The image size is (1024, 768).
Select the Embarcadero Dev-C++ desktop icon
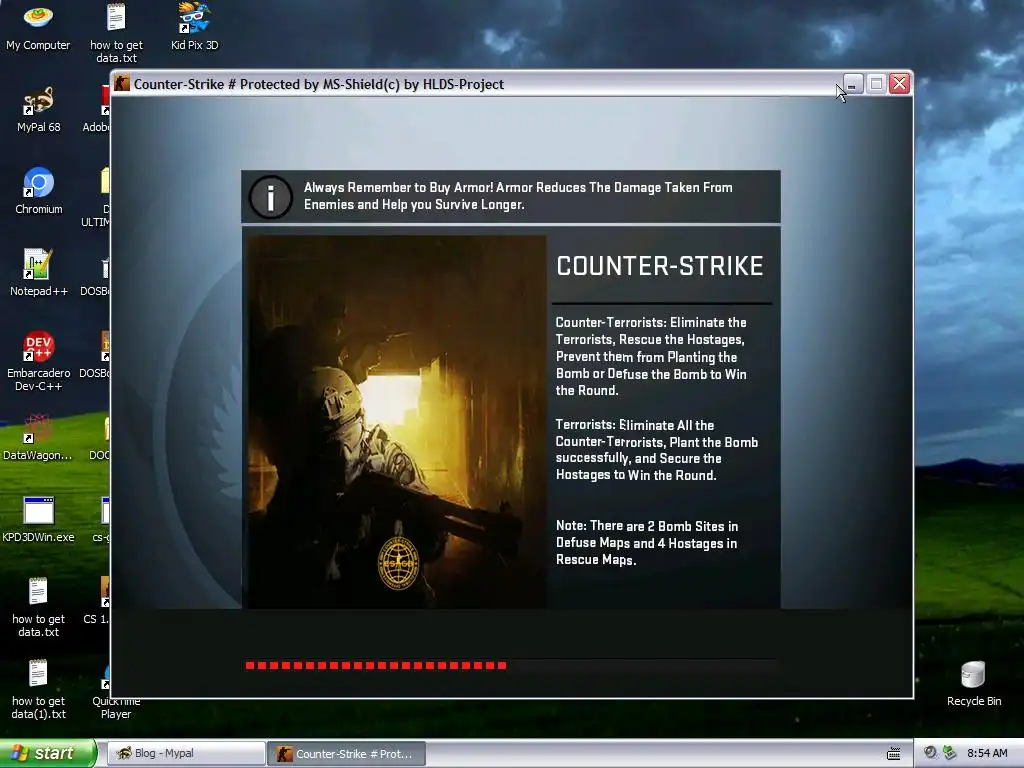(x=39, y=361)
